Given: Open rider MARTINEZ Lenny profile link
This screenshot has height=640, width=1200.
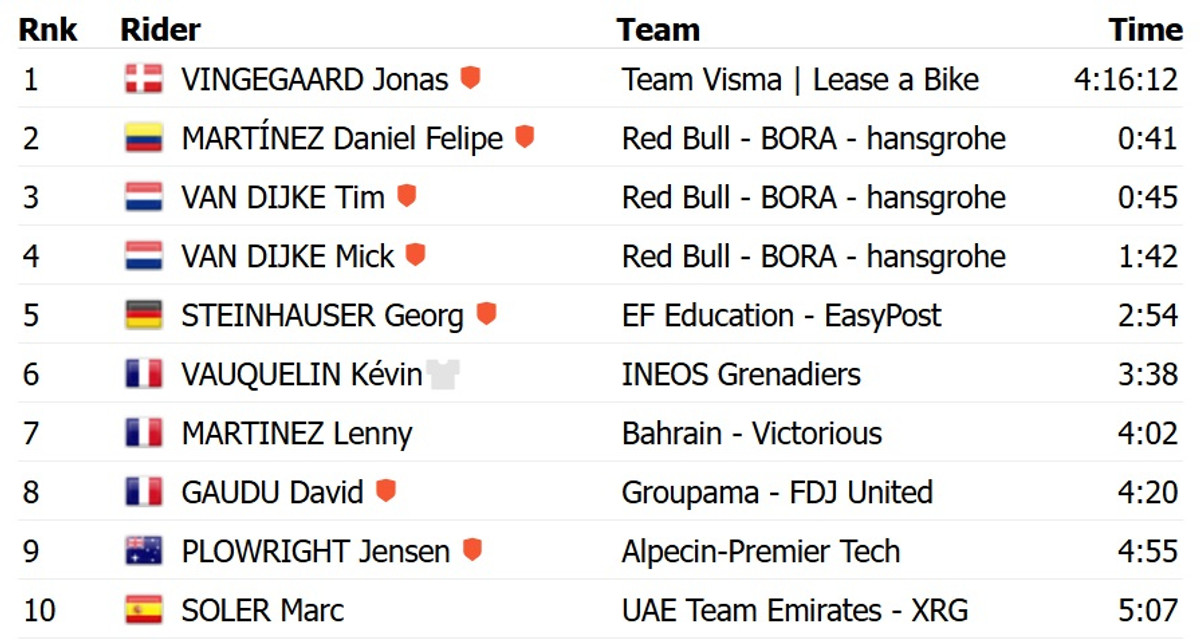Looking at the screenshot, I should point(296,434).
